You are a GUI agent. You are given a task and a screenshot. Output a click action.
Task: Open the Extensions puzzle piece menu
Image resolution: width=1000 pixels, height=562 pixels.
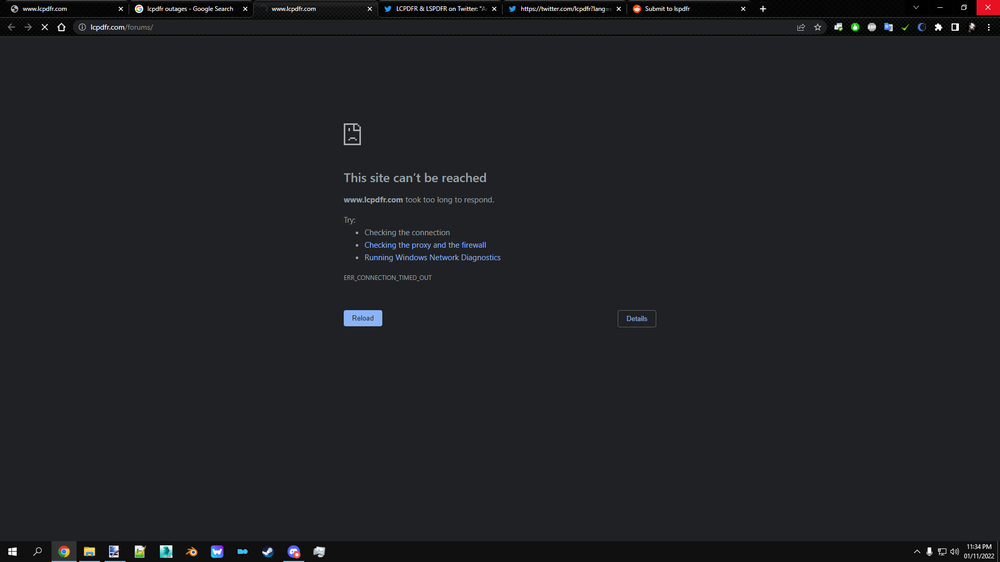coord(938,27)
